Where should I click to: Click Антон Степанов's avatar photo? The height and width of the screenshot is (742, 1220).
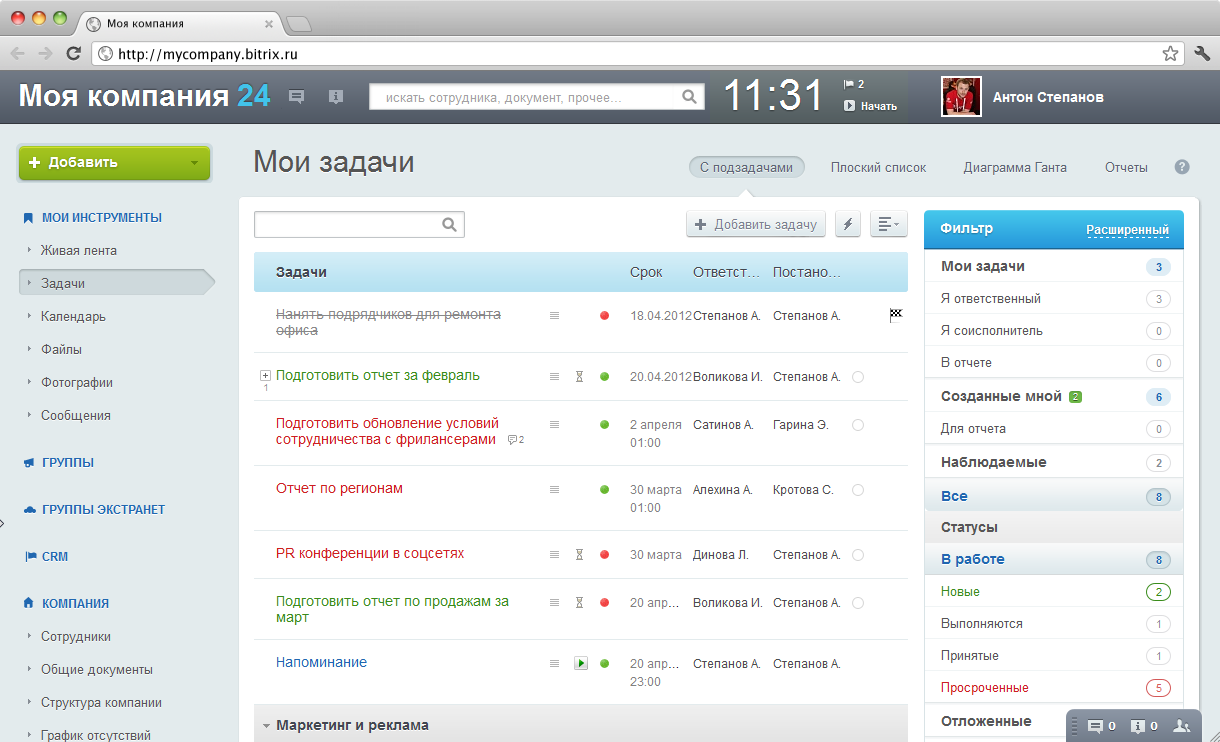[960, 97]
